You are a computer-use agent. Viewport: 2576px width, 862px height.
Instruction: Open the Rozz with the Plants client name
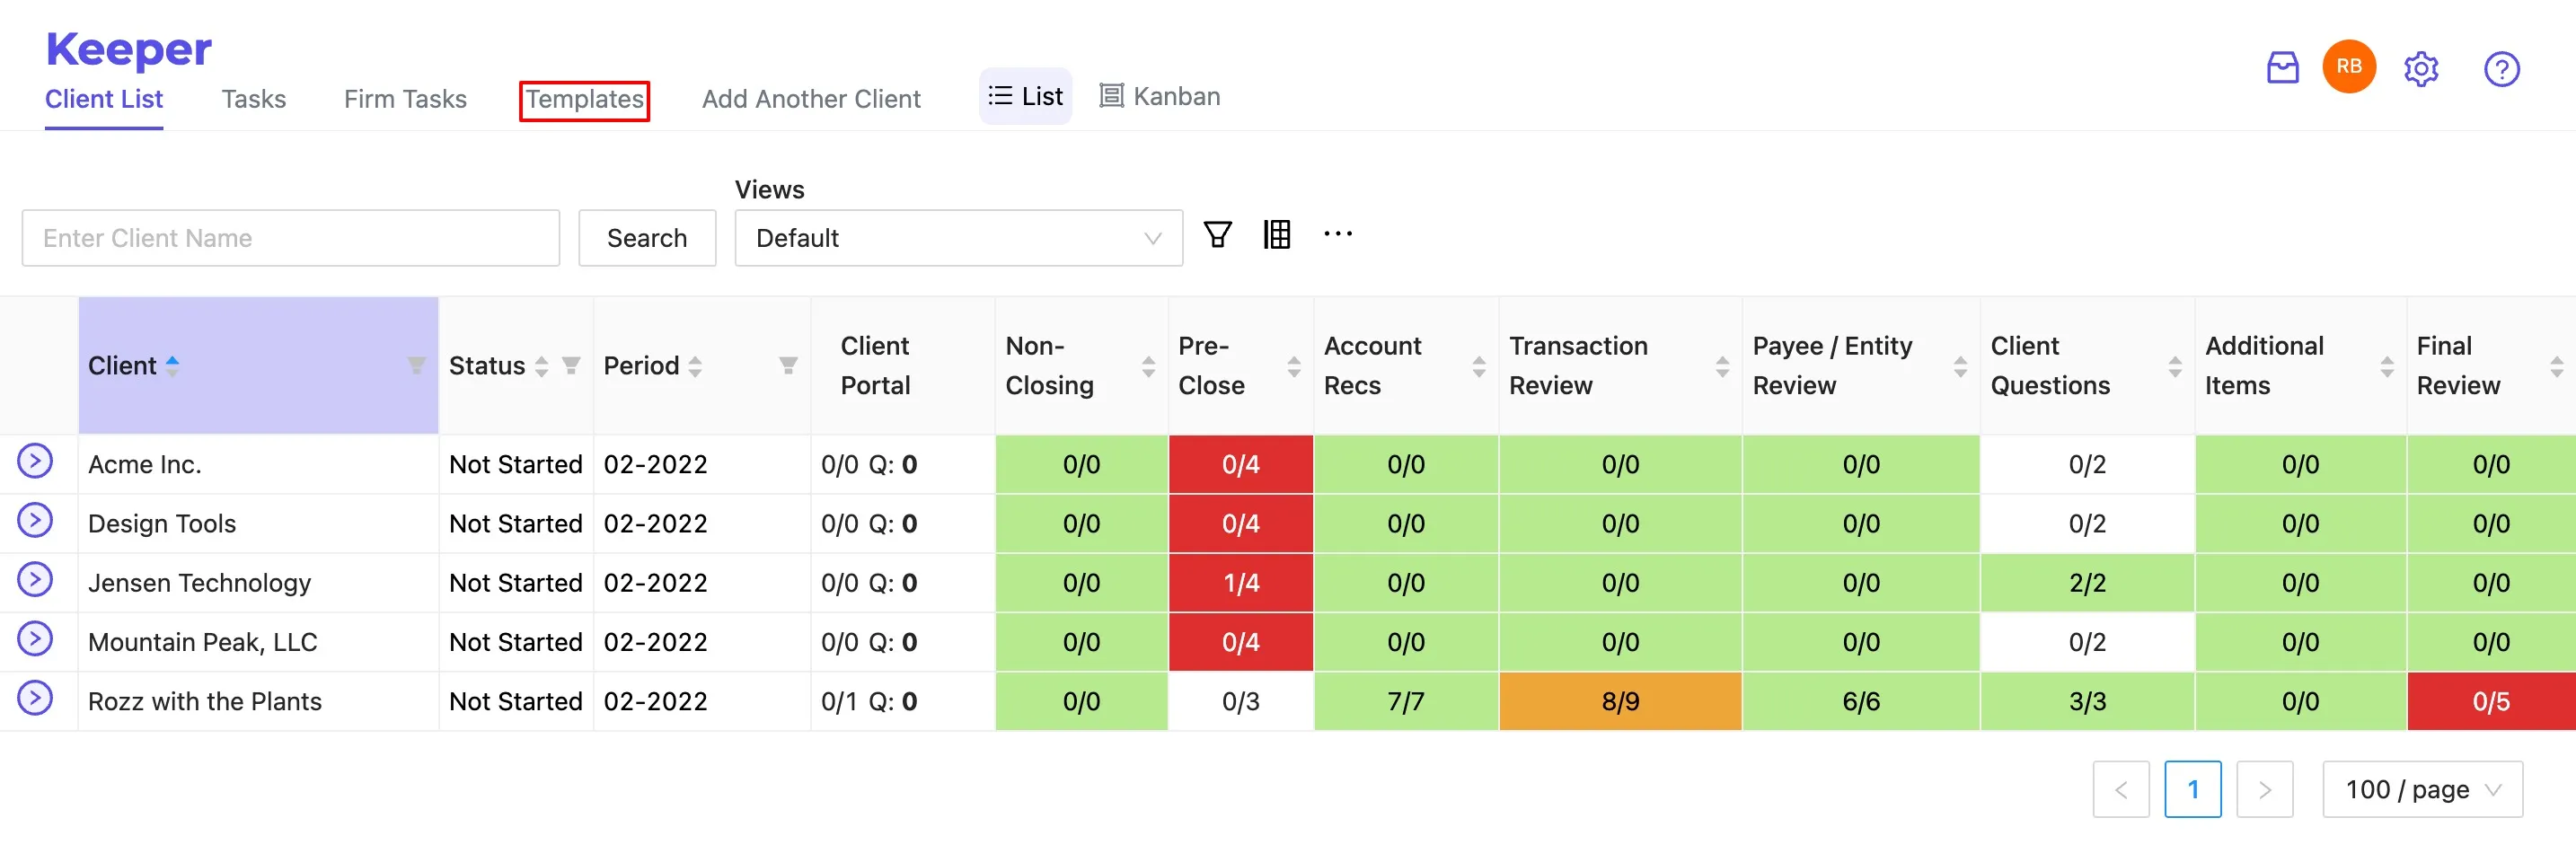tap(205, 702)
